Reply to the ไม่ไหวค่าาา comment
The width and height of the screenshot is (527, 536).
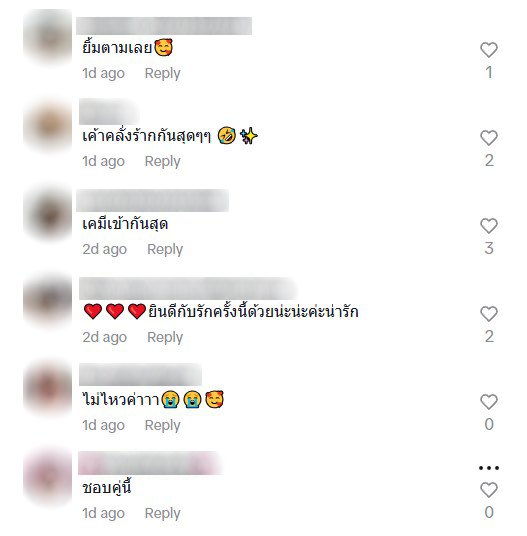coord(162,425)
